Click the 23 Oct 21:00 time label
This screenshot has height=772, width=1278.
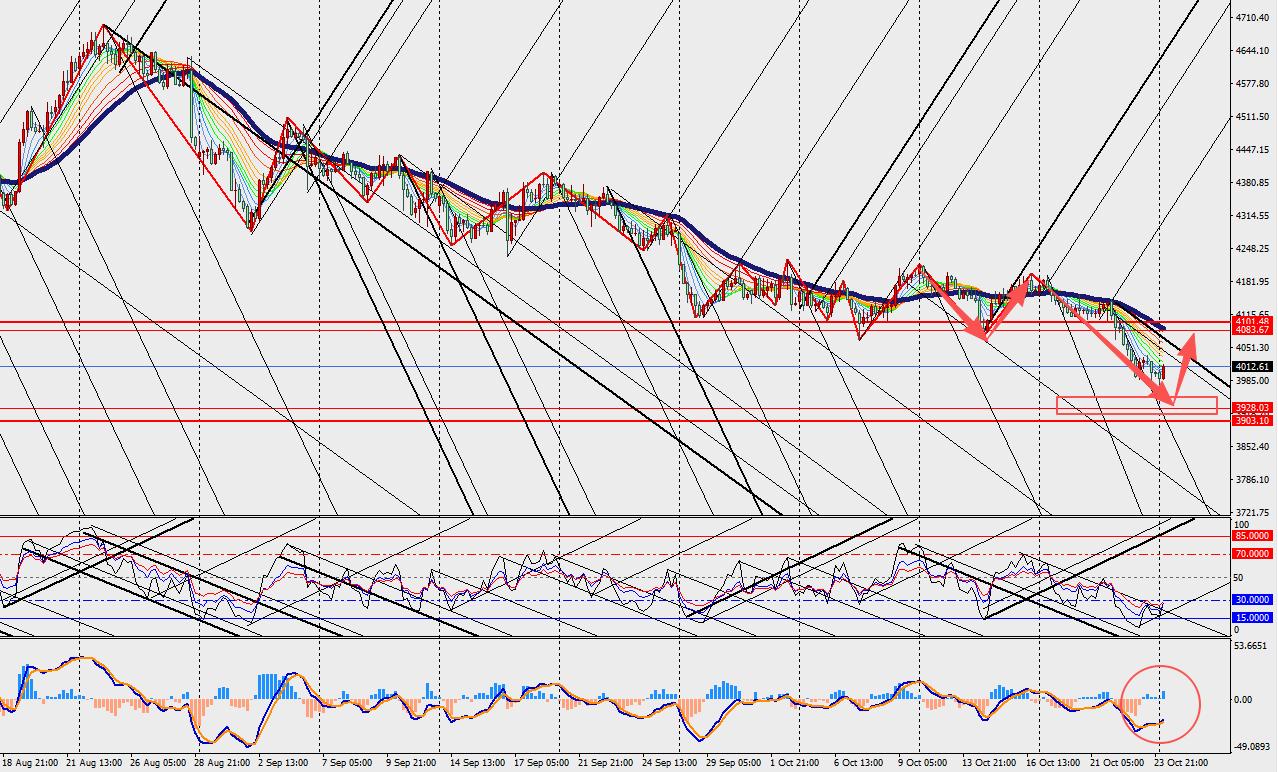click(x=1181, y=763)
